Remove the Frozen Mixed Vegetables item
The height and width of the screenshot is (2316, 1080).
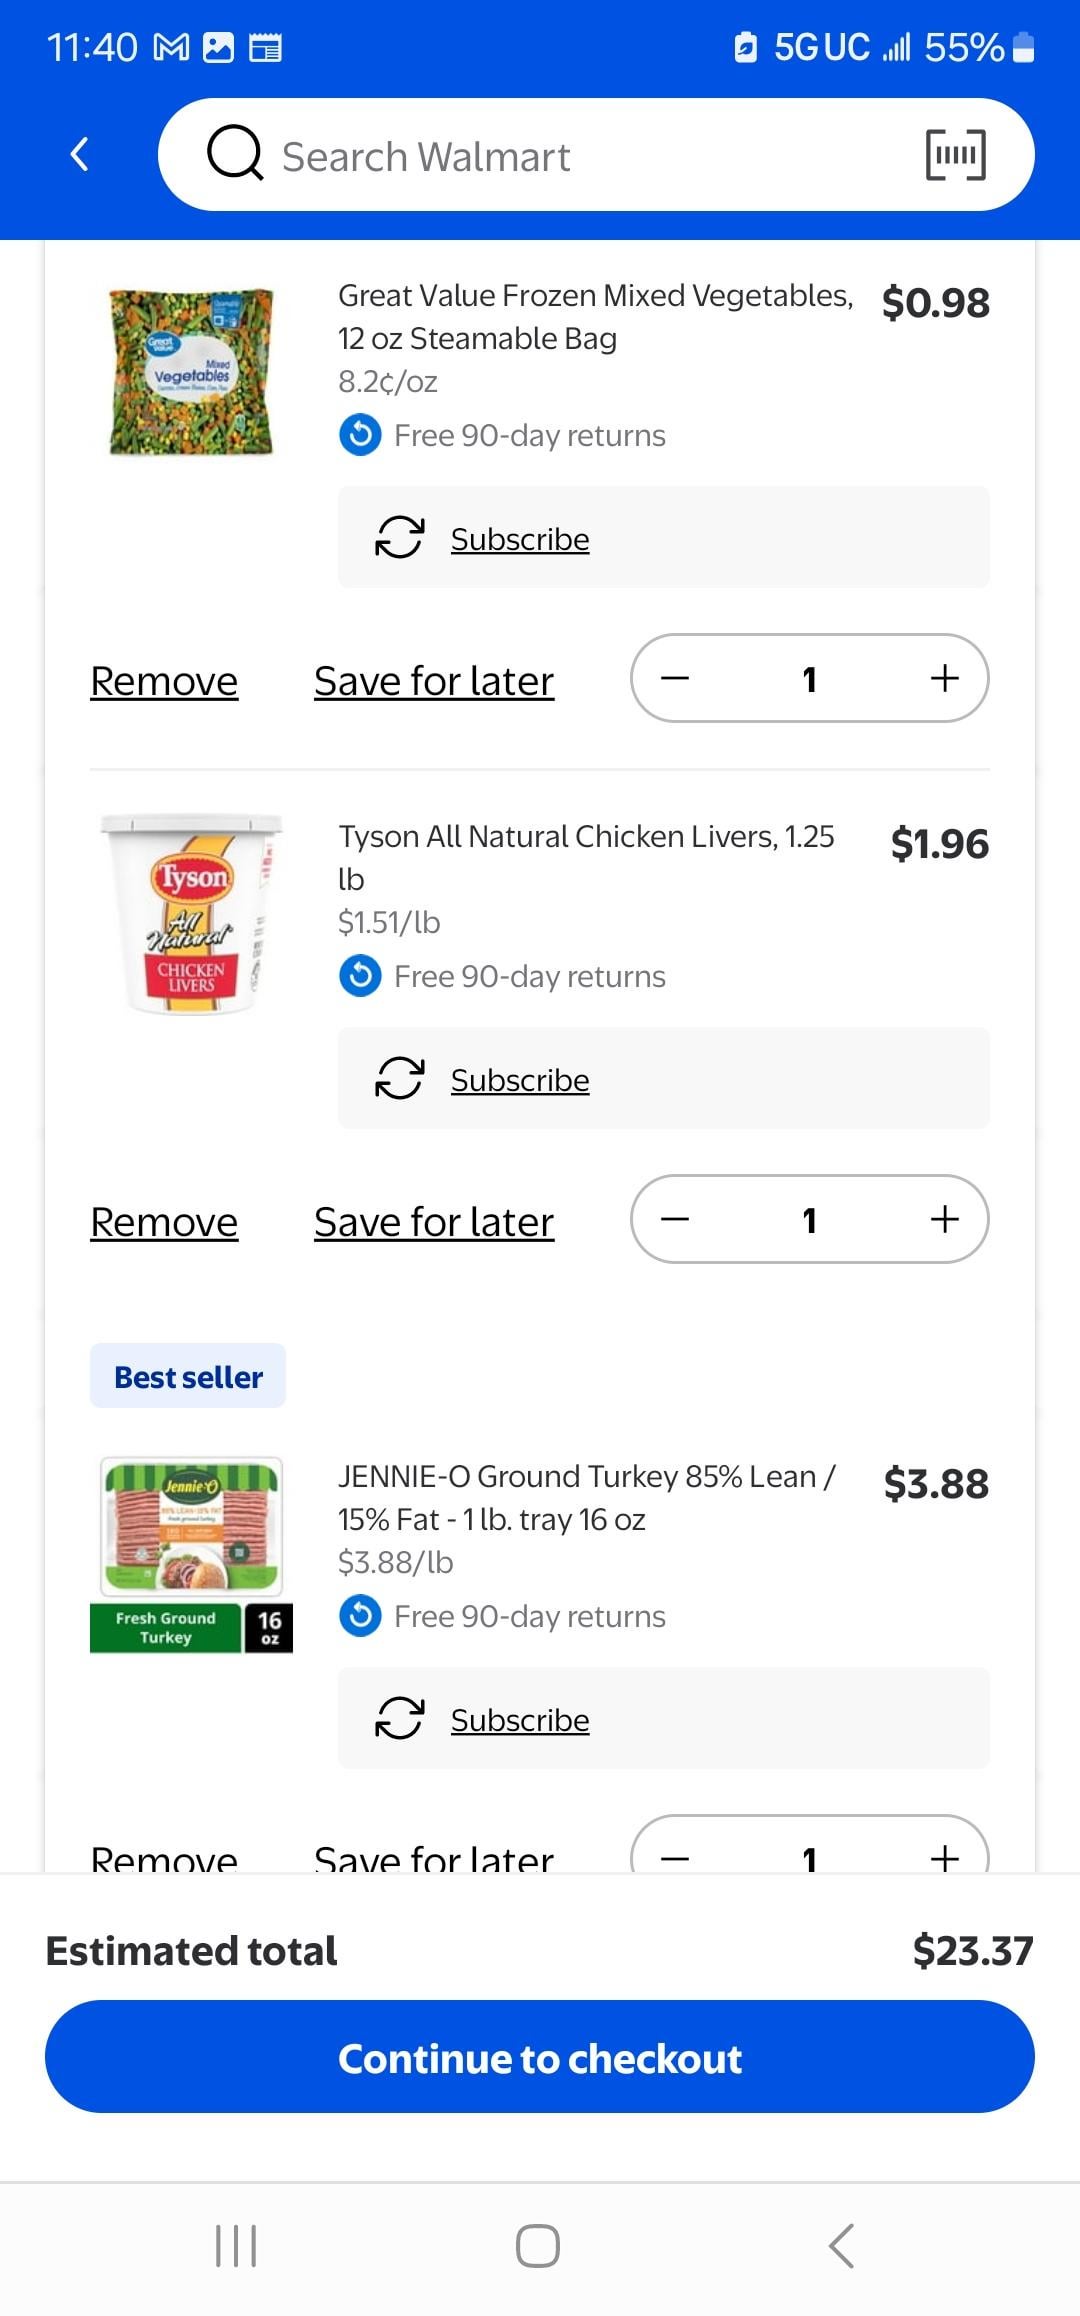coord(164,681)
